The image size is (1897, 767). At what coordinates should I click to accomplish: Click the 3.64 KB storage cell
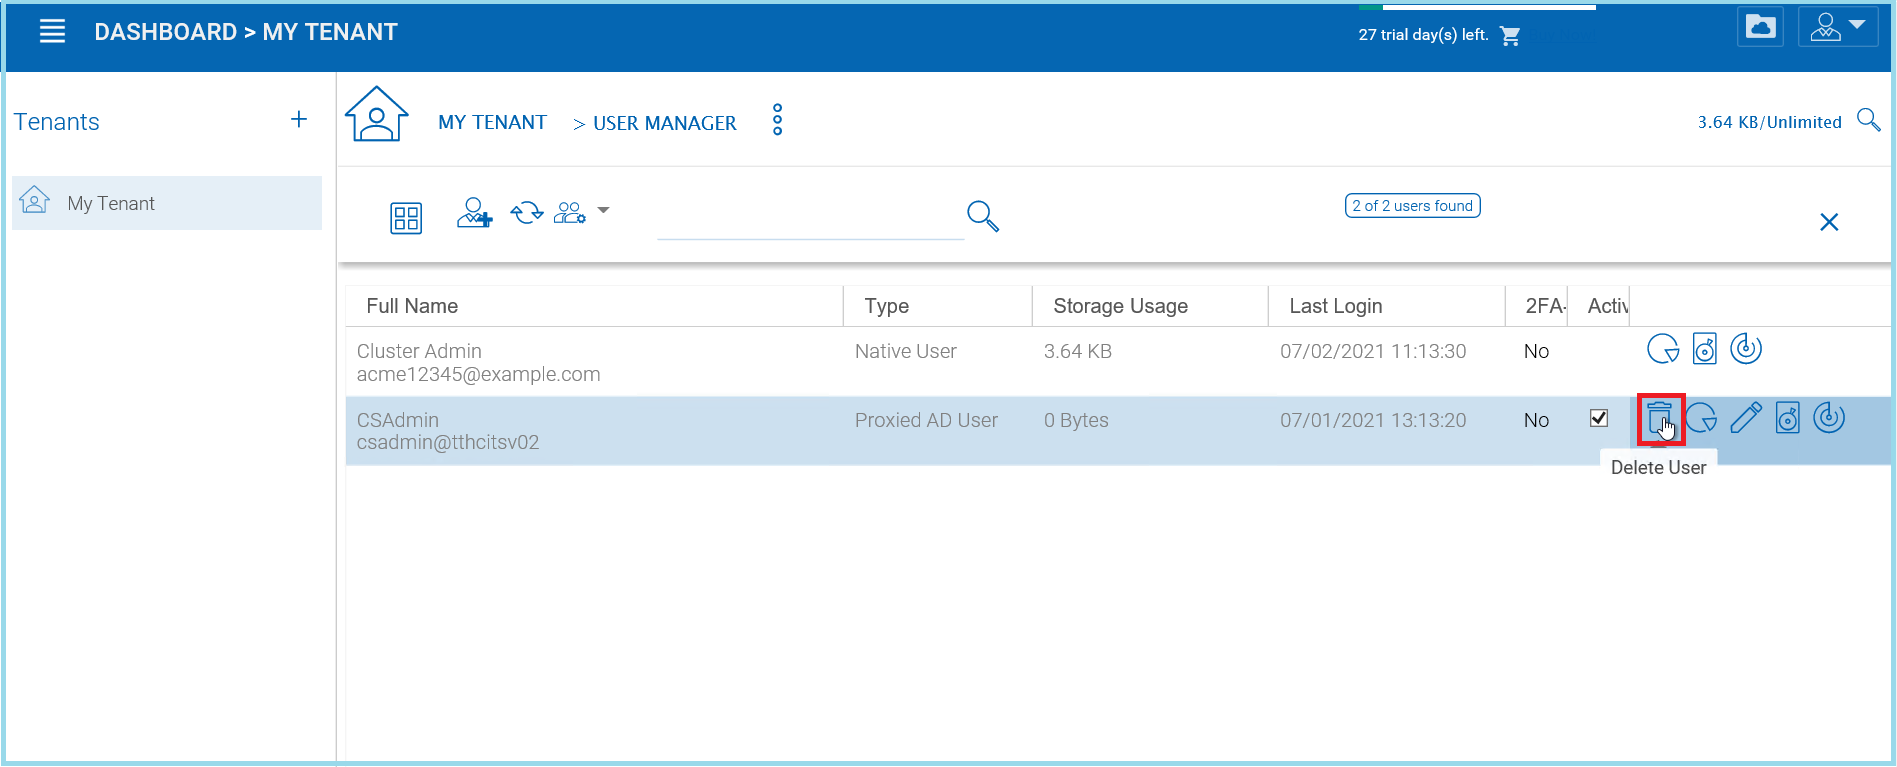pyautogui.click(x=1078, y=351)
